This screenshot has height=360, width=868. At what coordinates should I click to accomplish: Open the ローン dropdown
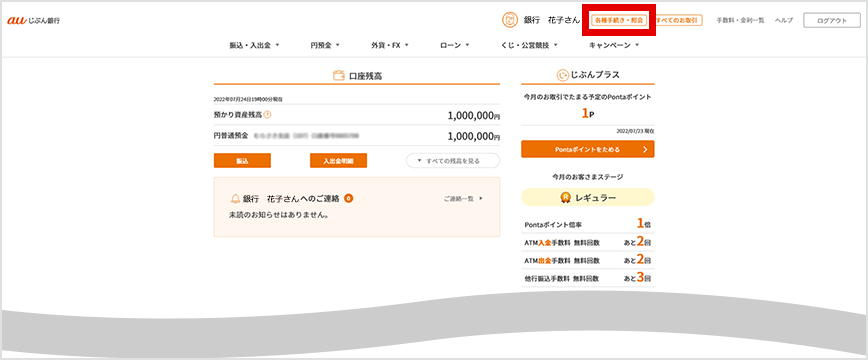pos(454,45)
